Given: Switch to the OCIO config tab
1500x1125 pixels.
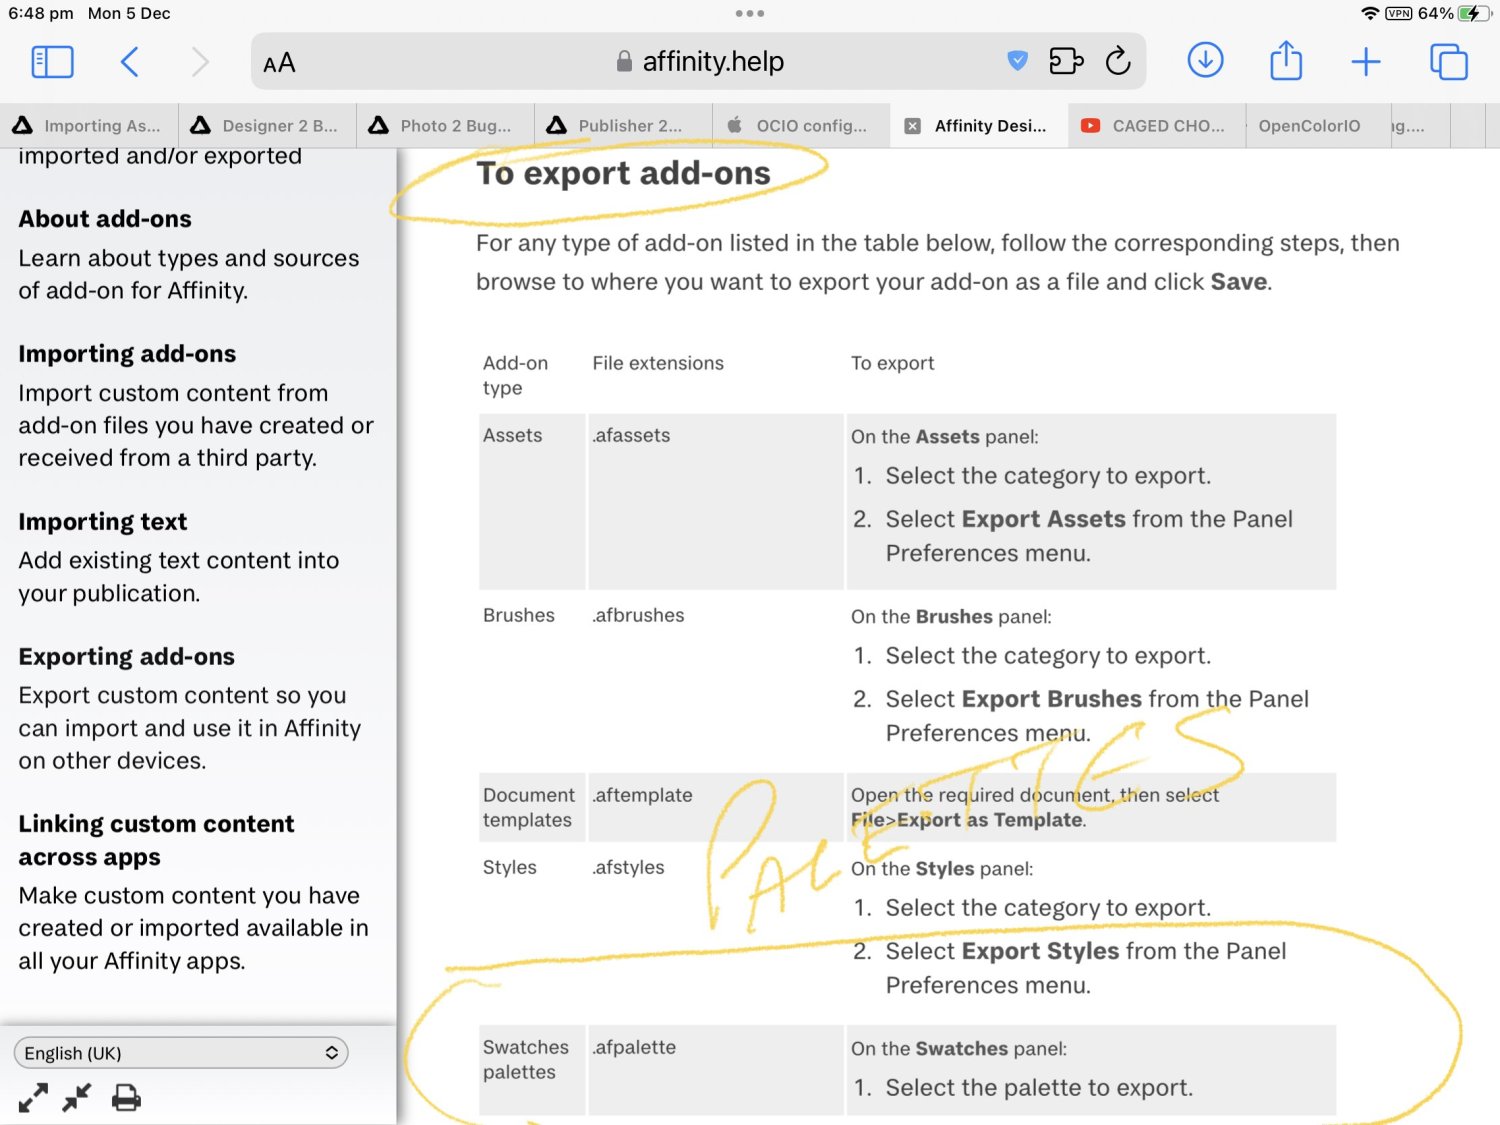Looking at the screenshot, I should coord(802,125).
